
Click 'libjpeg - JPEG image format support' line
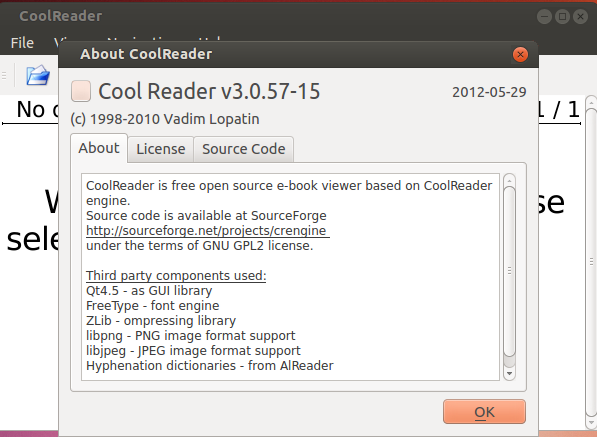[193, 351]
